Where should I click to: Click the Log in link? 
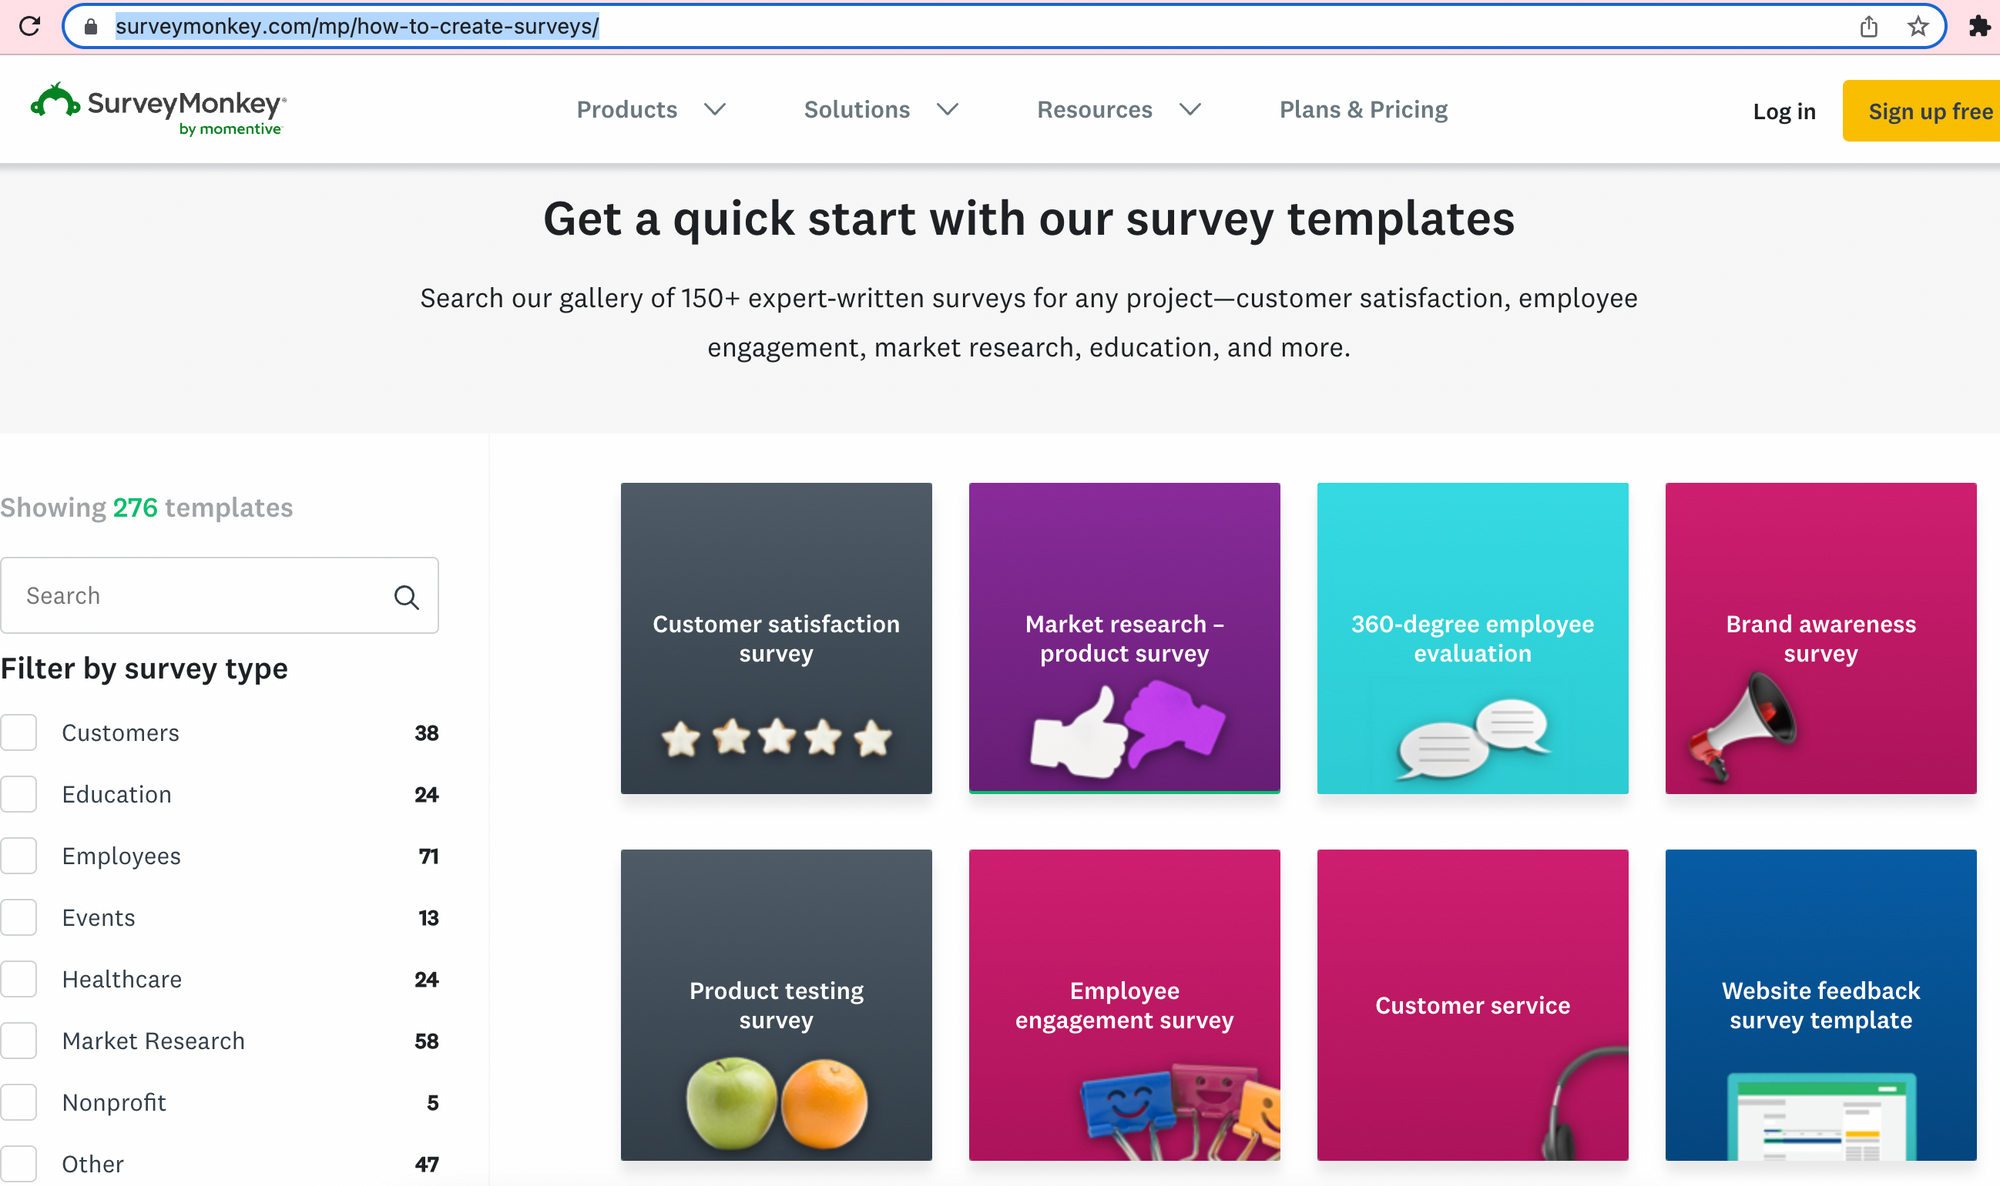pyautogui.click(x=1784, y=111)
